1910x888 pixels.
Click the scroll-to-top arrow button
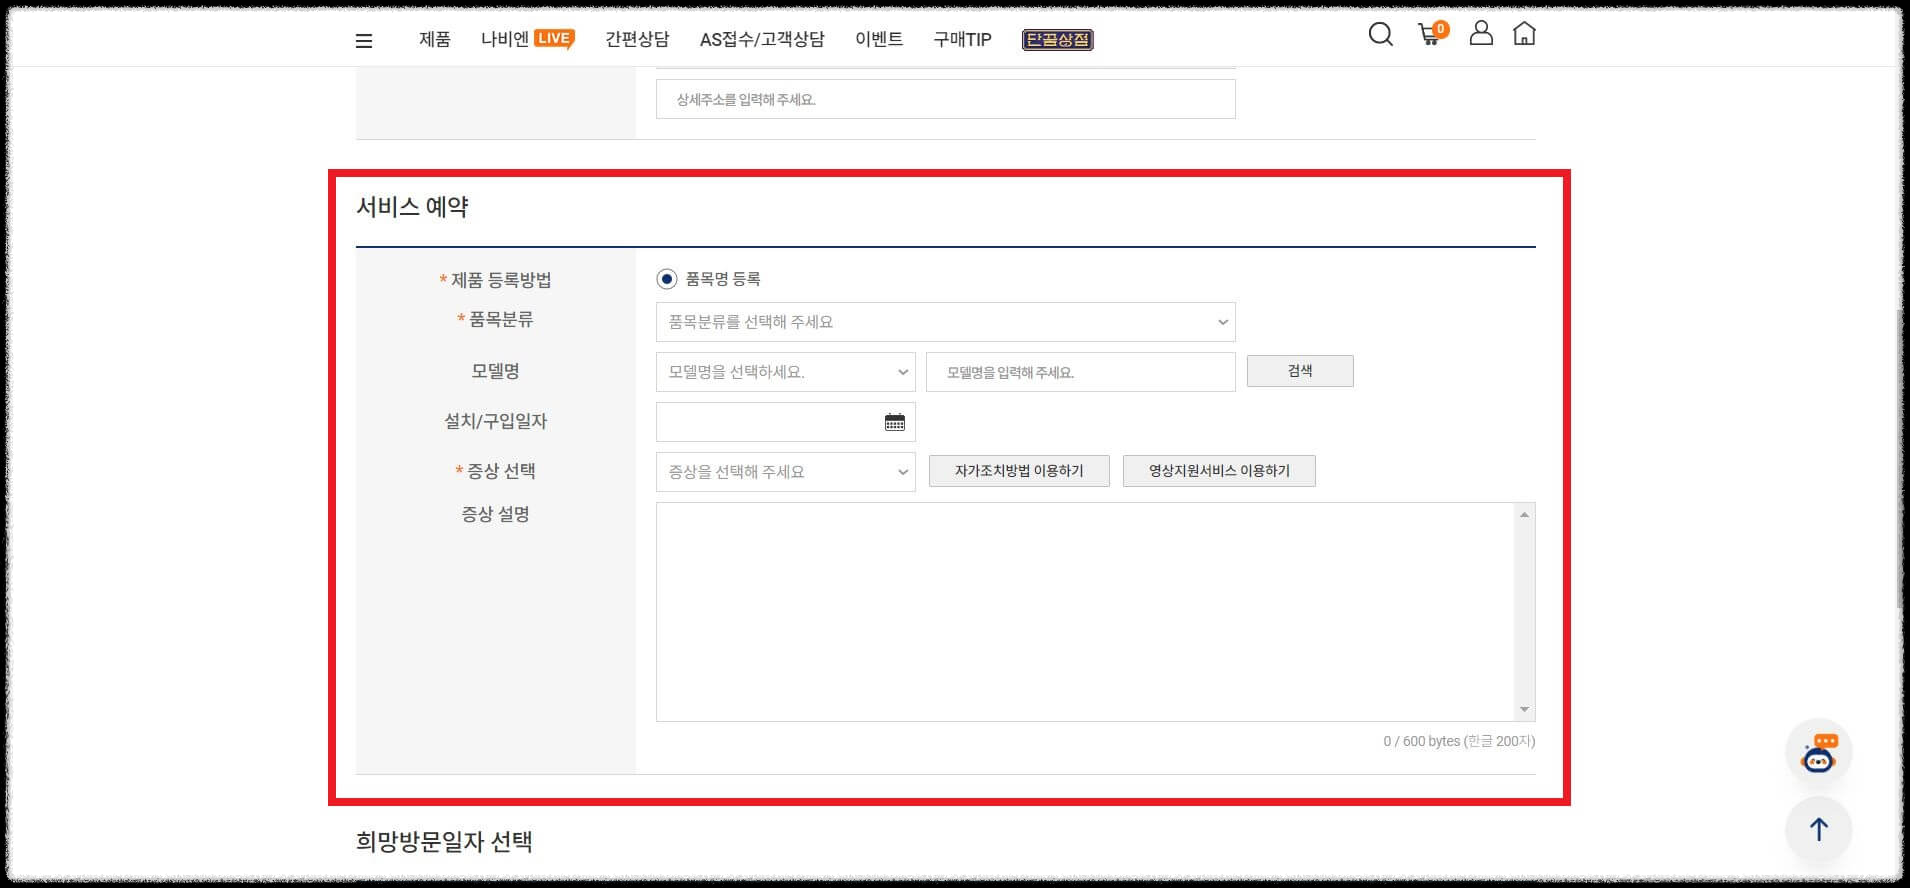click(x=1819, y=829)
